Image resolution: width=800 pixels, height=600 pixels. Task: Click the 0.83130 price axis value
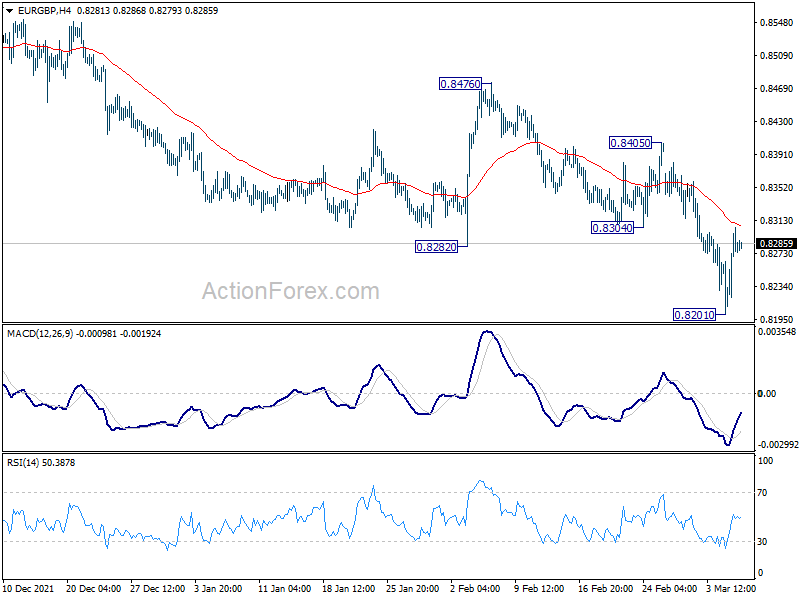[x=777, y=220]
